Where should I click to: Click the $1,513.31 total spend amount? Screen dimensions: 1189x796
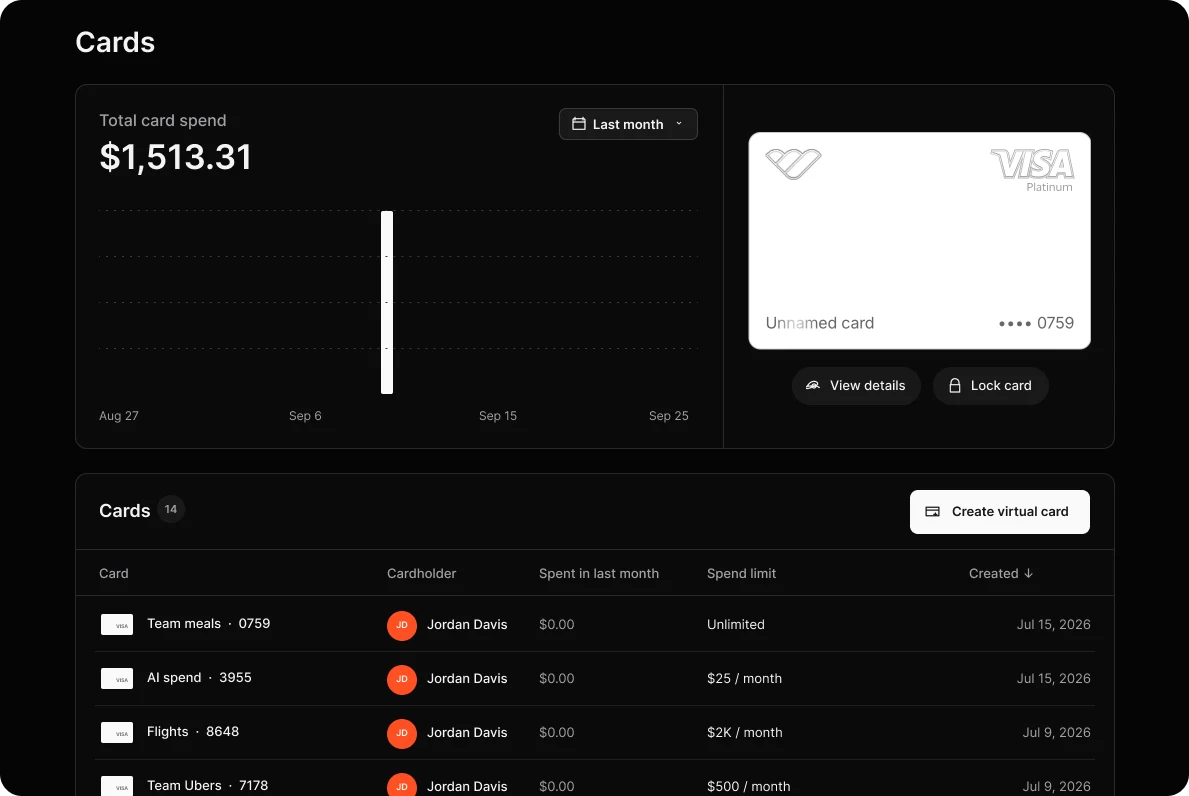(x=175, y=157)
